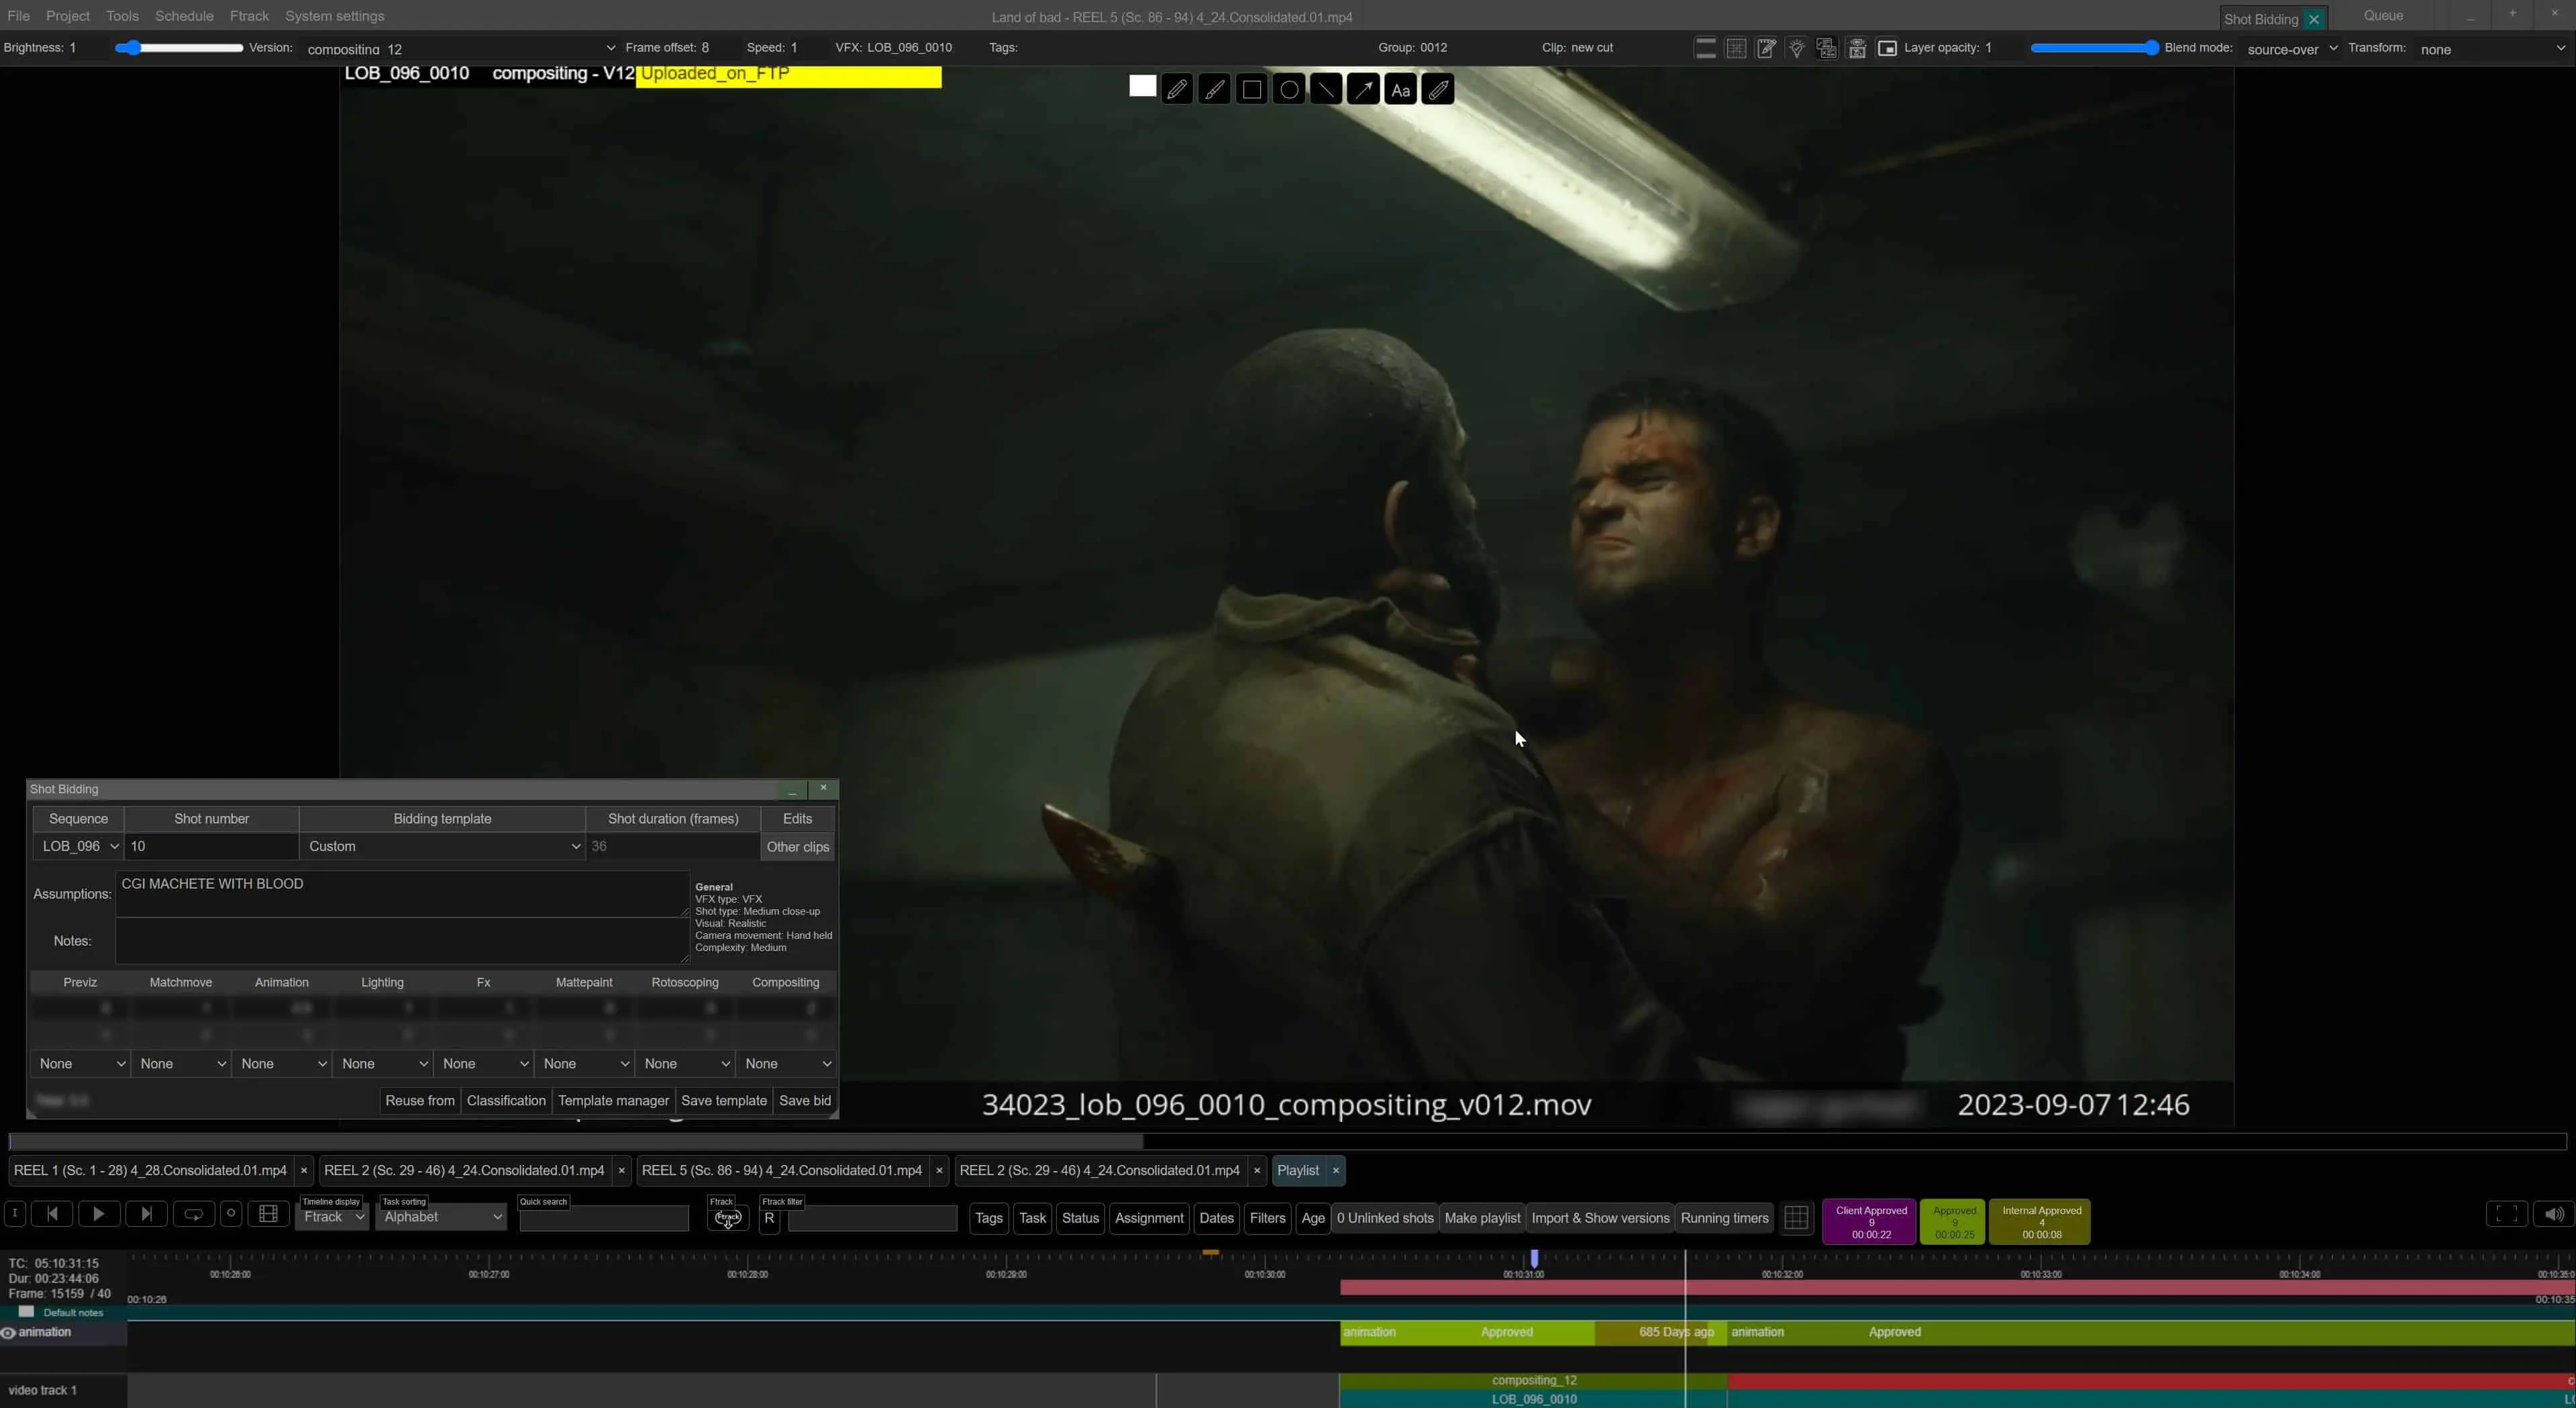The height and width of the screenshot is (1408, 2576).
Task: Open the grid view icon near Running timers
Action: [1796, 1218]
